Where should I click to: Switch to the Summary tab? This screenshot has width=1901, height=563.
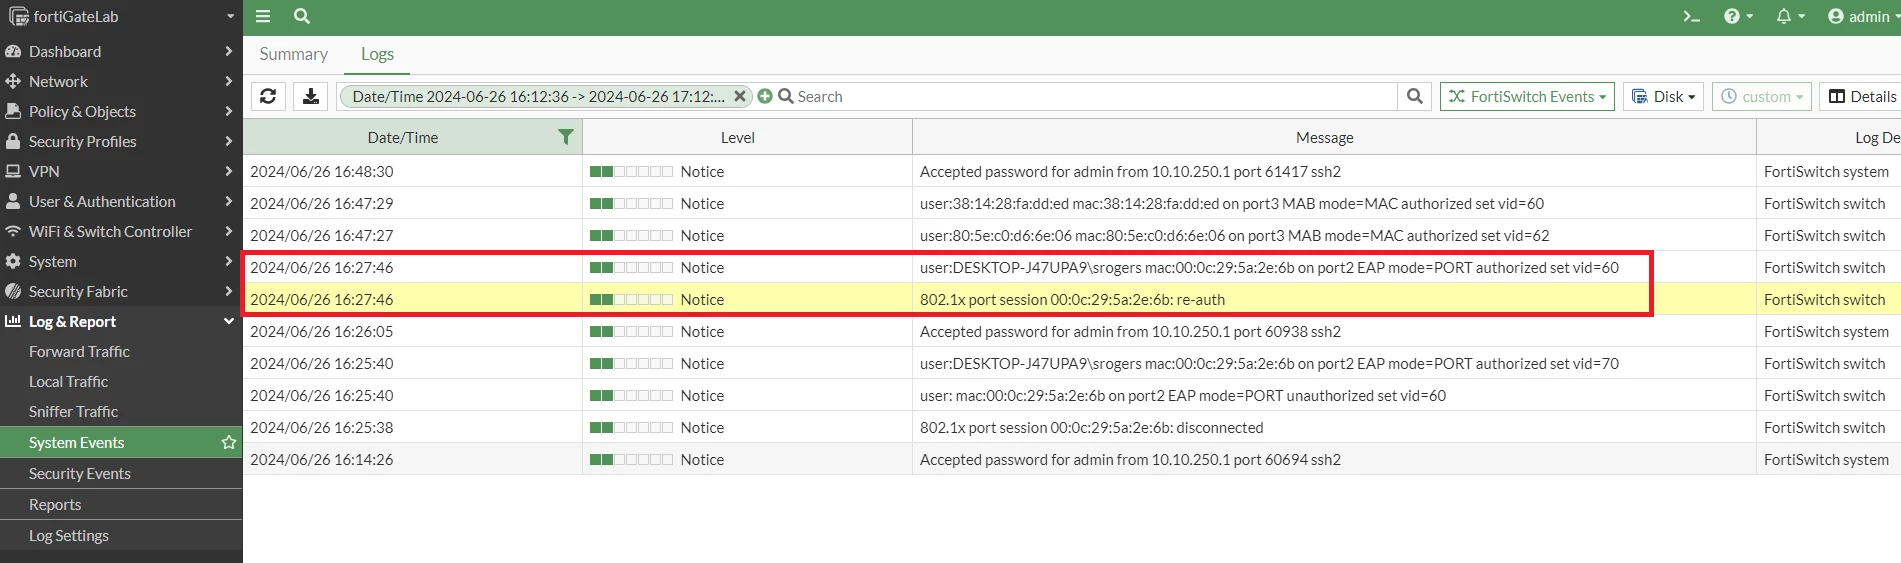pos(293,54)
